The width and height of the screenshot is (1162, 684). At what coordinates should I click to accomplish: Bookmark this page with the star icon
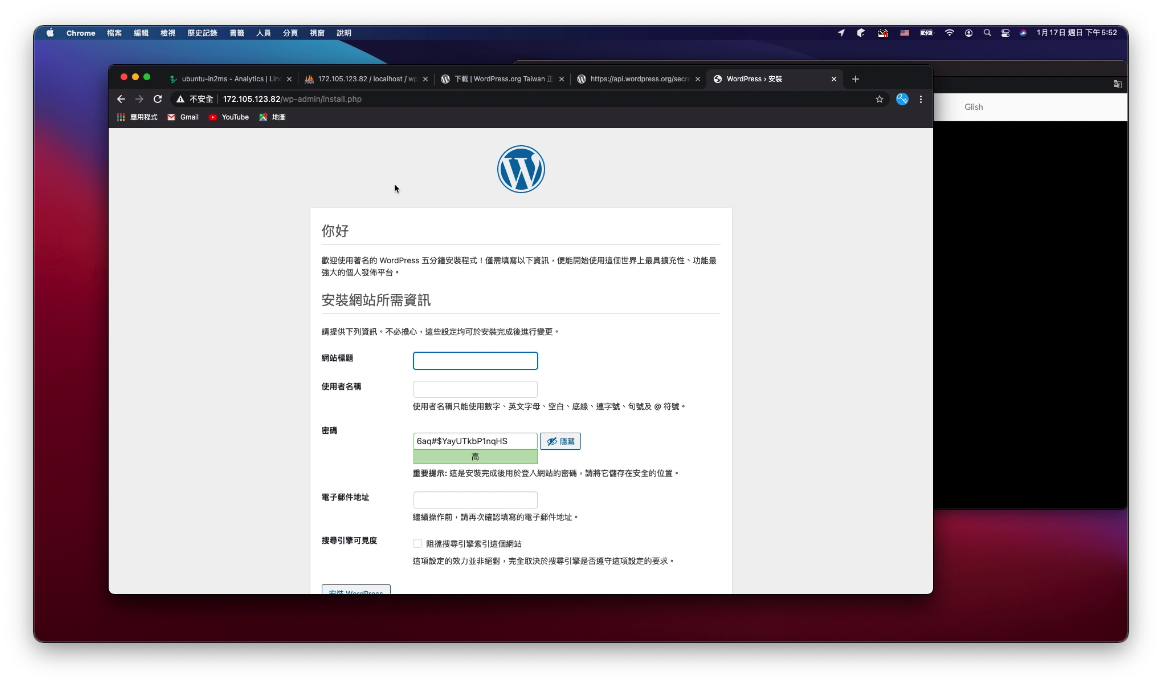pyautogui.click(x=880, y=99)
